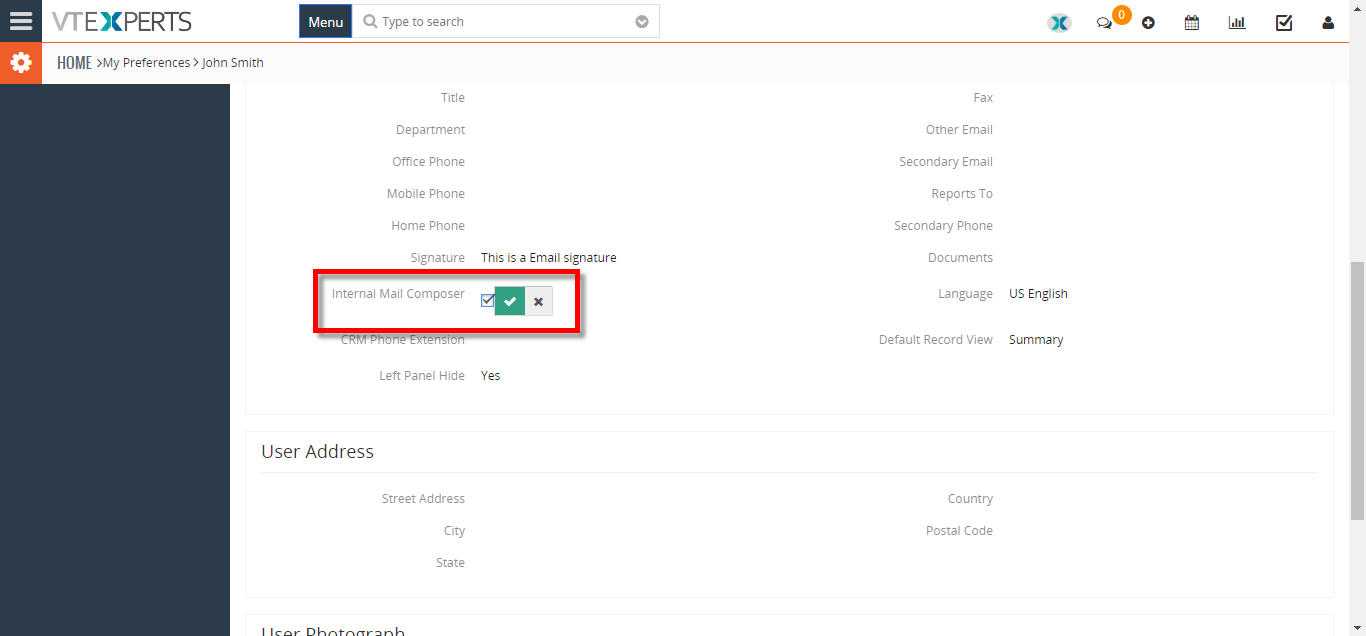
Task: Click Default Record View value 'Summary'
Action: click(x=1036, y=339)
